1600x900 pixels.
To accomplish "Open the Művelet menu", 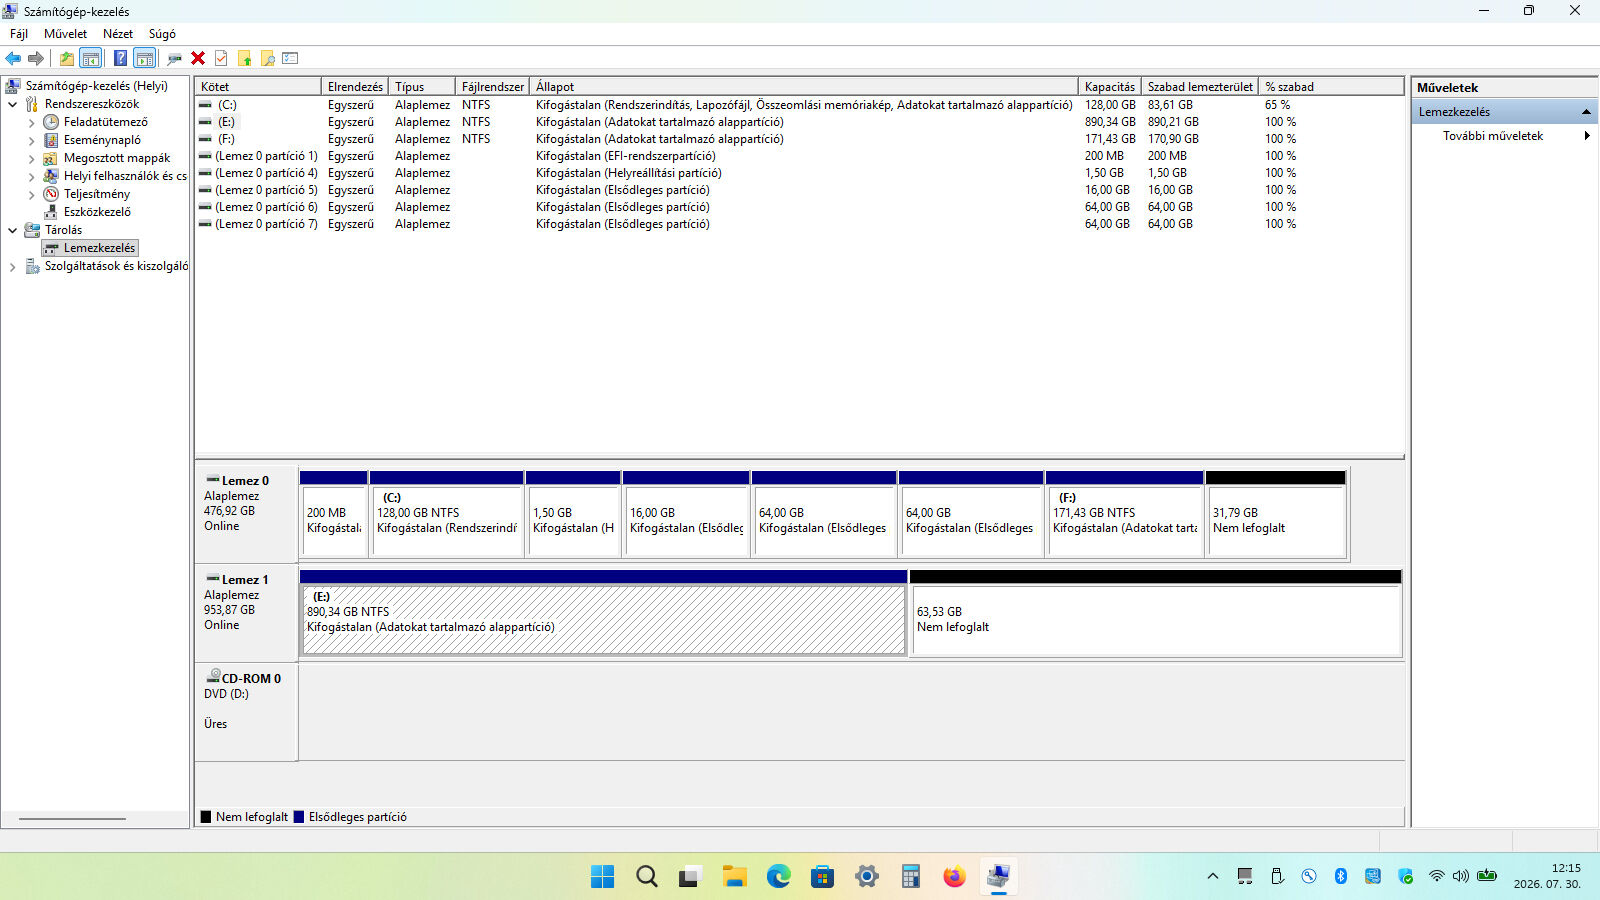I will [65, 34].
